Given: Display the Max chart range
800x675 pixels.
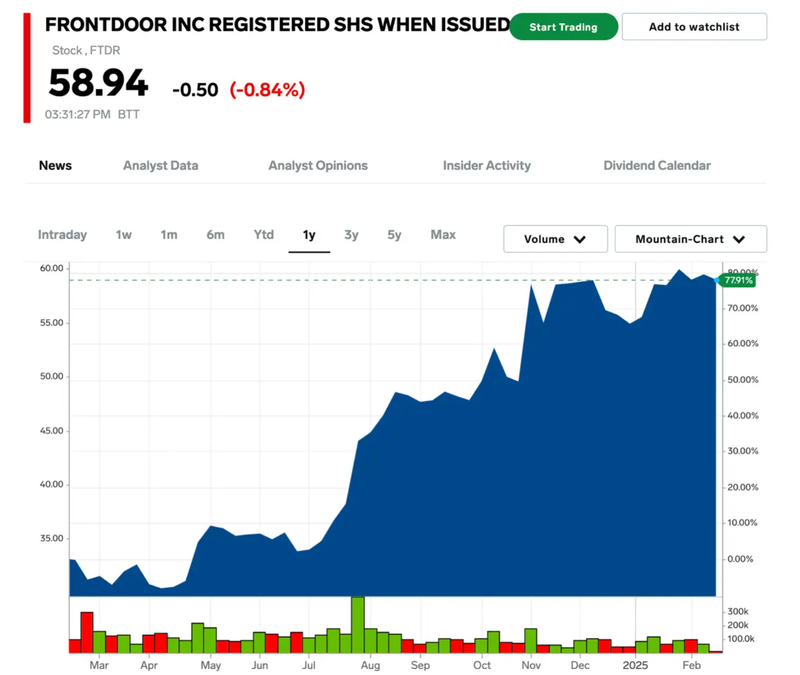Looking at the screenshot, I should coord(443,235).
